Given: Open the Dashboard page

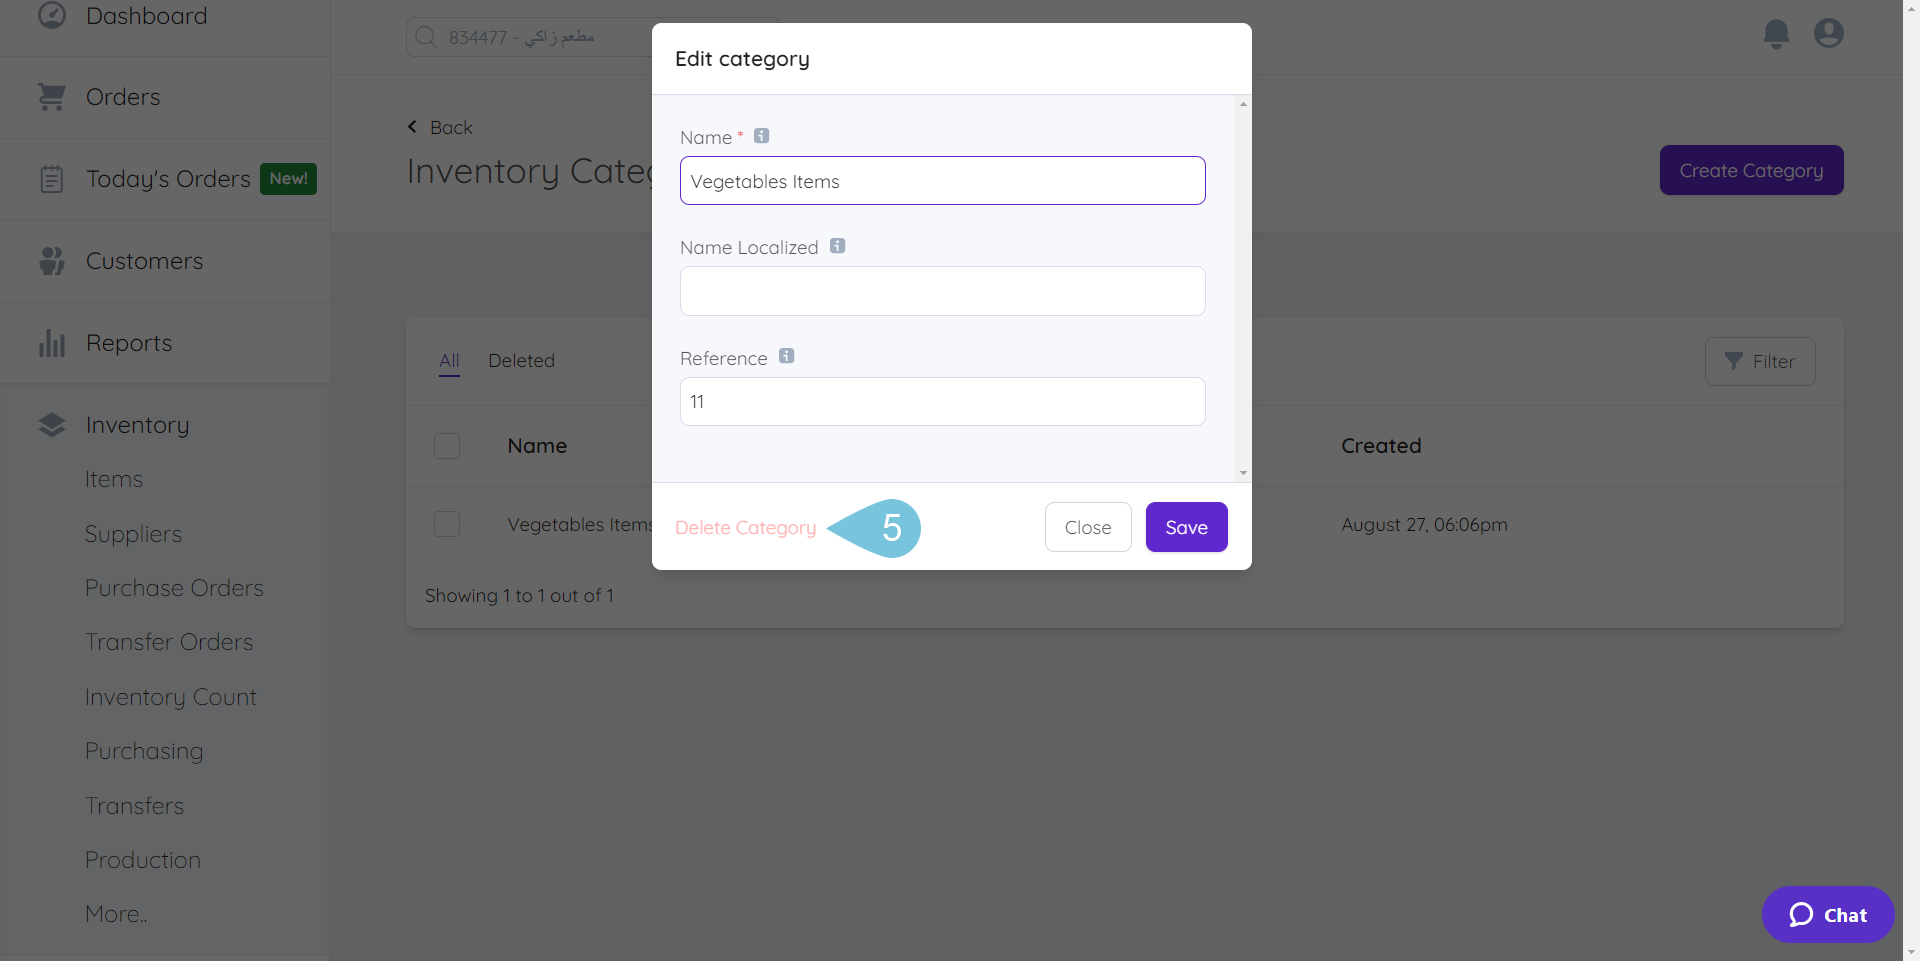Looking at the screenshot, I should pyautogui.click(x=145, y=15).
